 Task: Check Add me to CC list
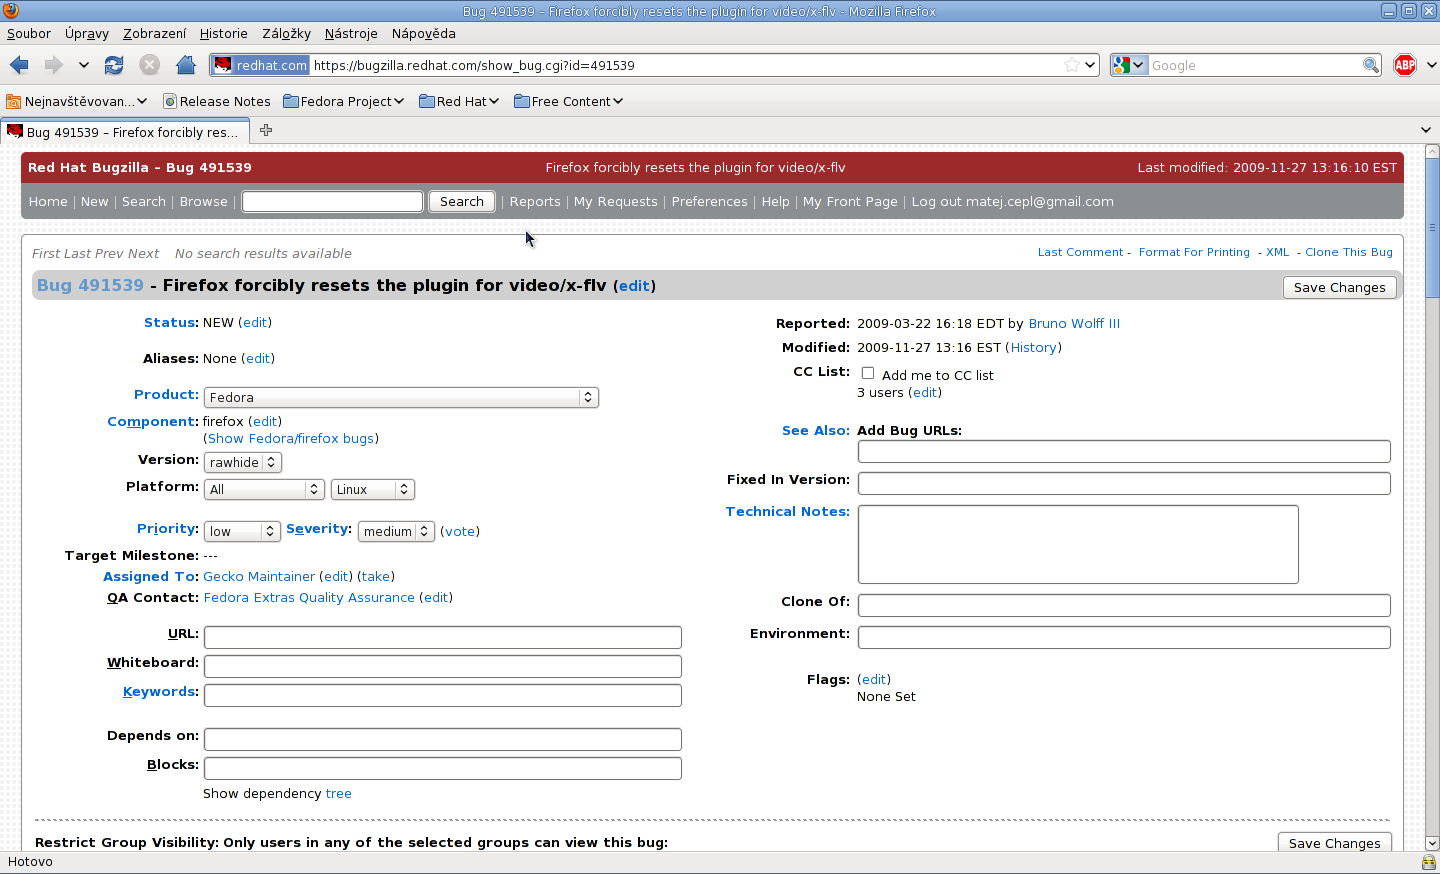pyautogui.click(x=868, y=374)
